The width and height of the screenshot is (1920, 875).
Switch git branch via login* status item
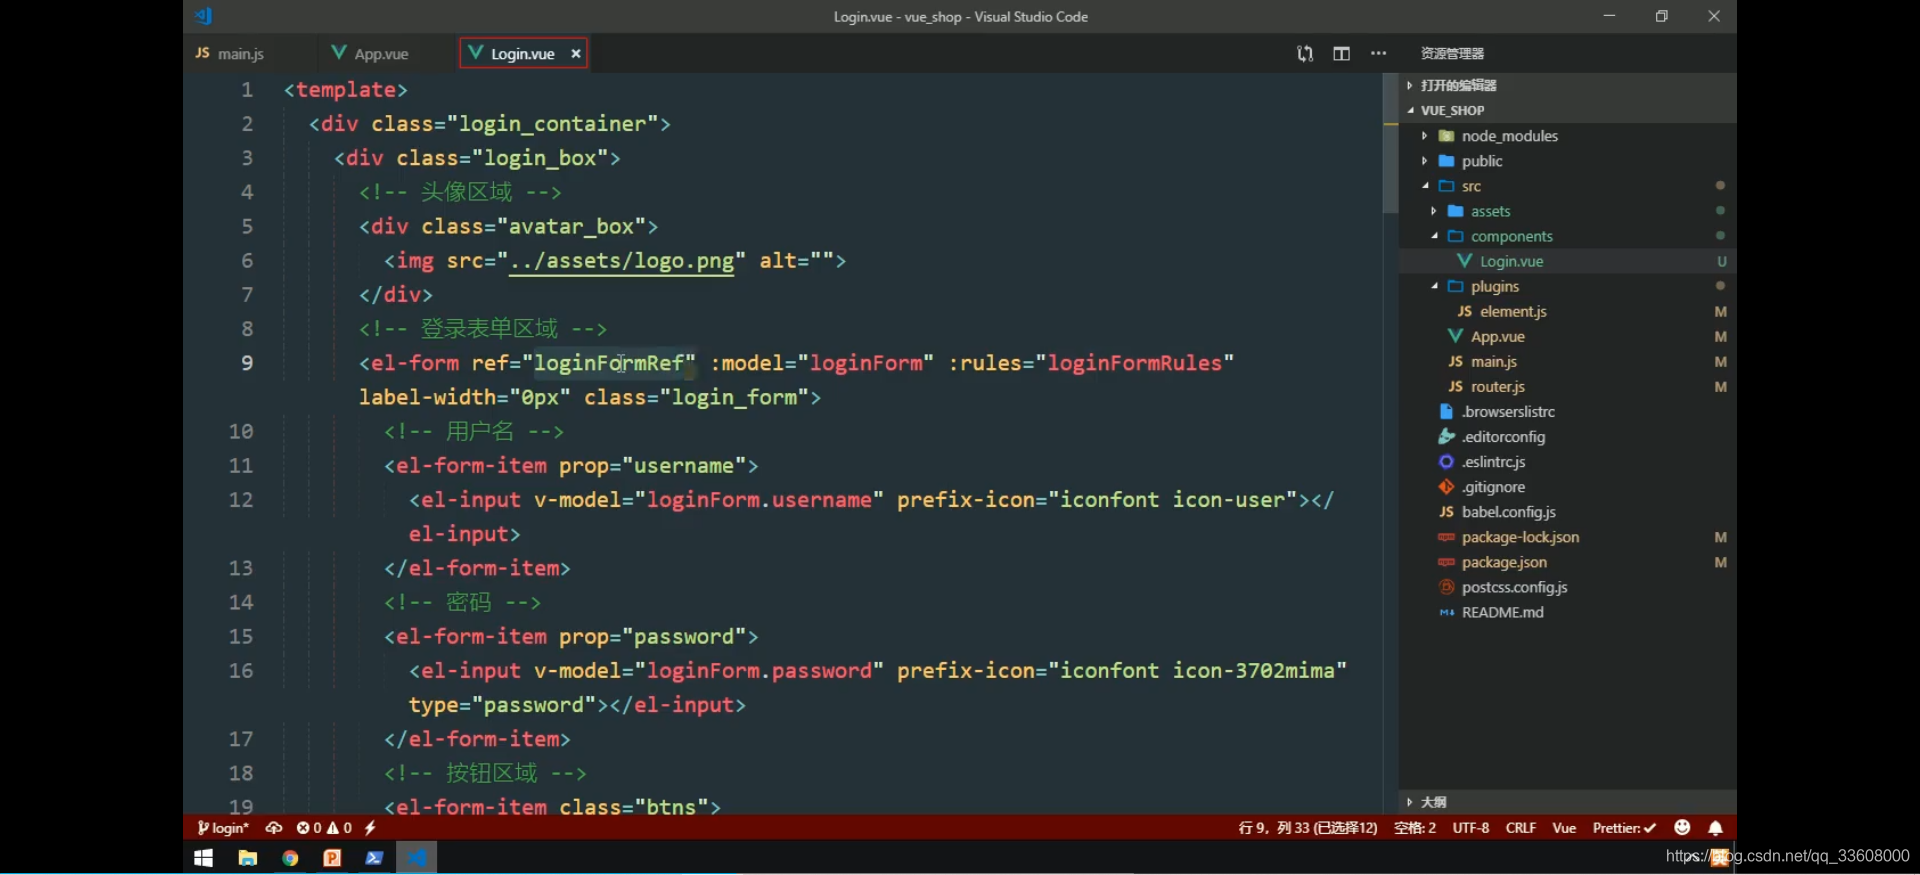[223, 828]
